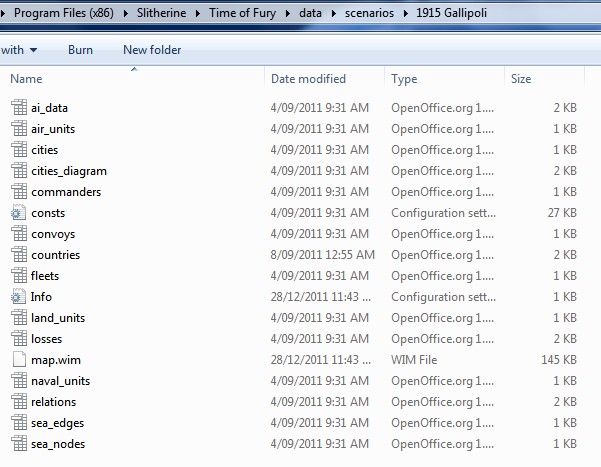Click Configuration sett... type in Info row
Image resolution: width=601 pixels, height=467 pixels.
443,297
